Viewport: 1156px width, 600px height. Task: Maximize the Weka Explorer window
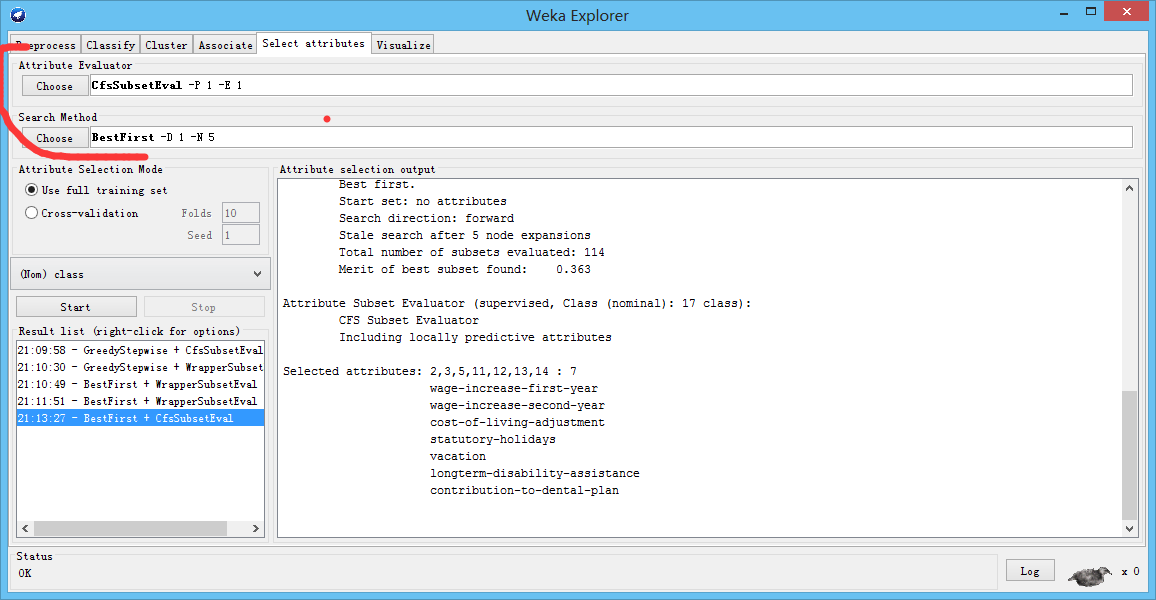(x=1091, y=11)
